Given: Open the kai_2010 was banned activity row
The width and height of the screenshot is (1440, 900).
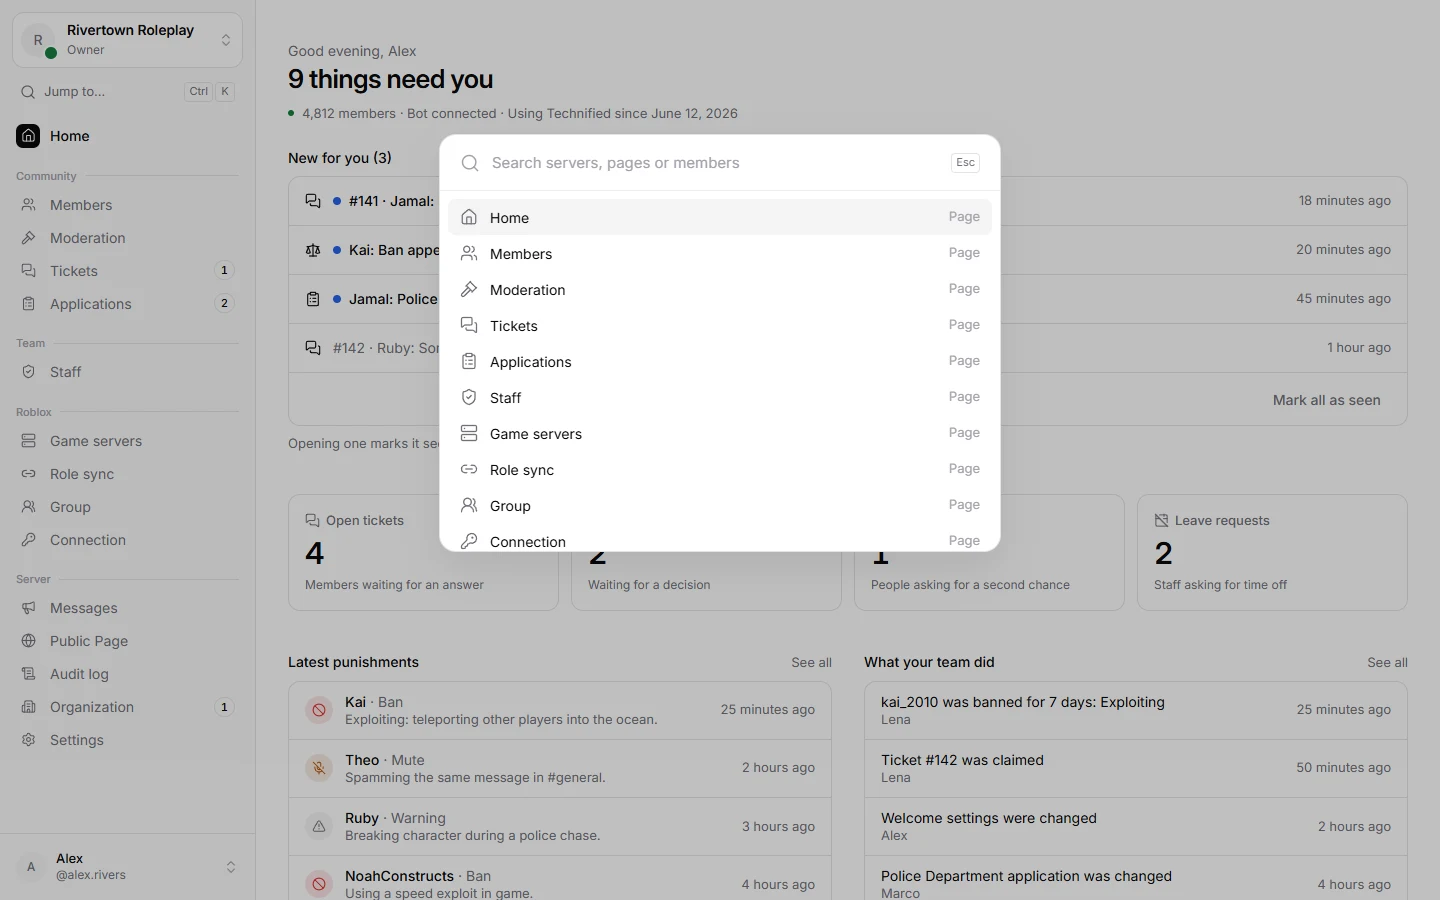Looking at the screenshot, I should point(1136,710).
